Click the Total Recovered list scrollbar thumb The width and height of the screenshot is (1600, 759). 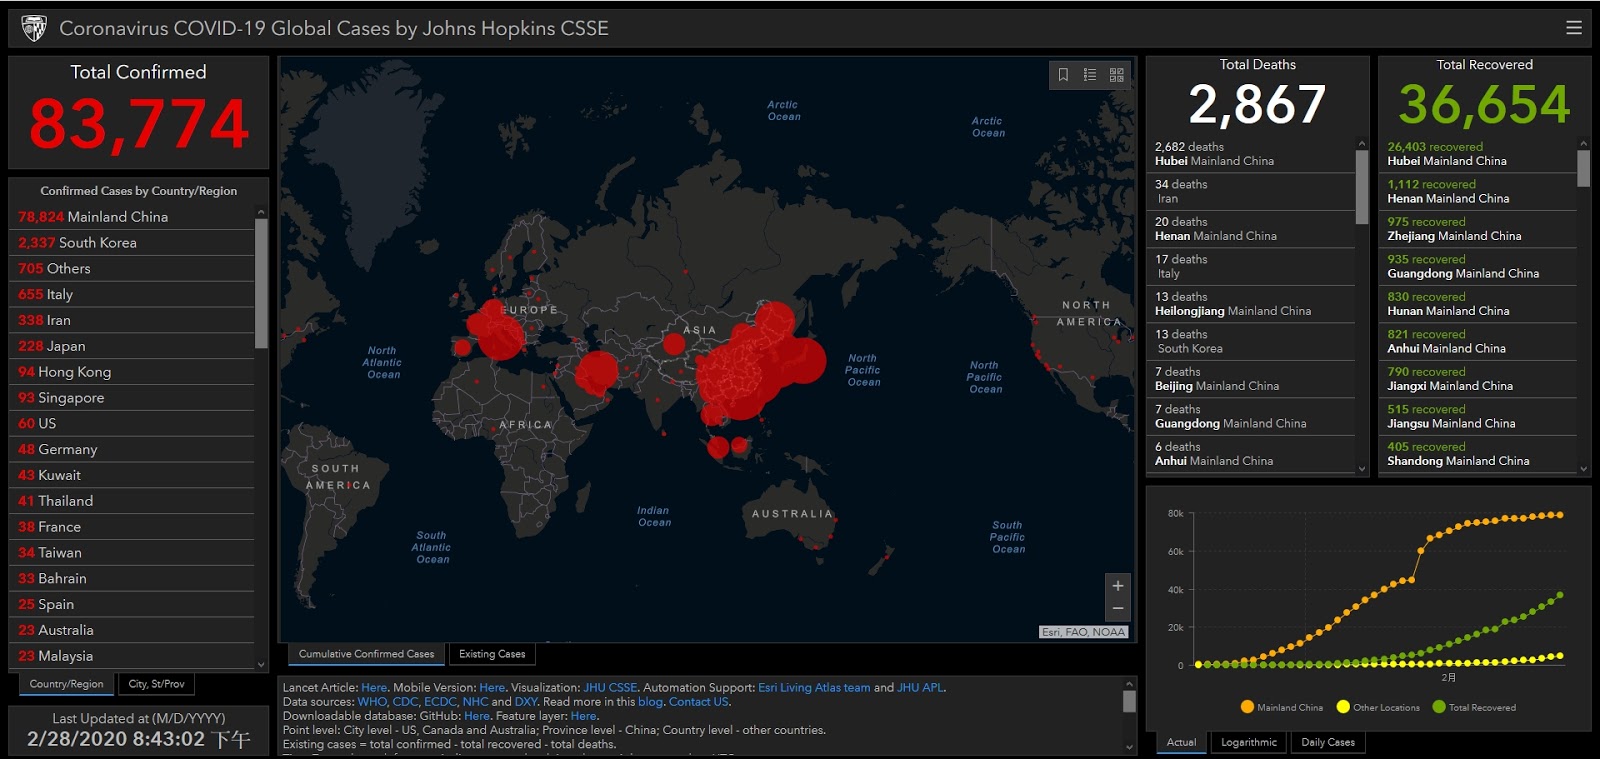tap(1583, 169)
